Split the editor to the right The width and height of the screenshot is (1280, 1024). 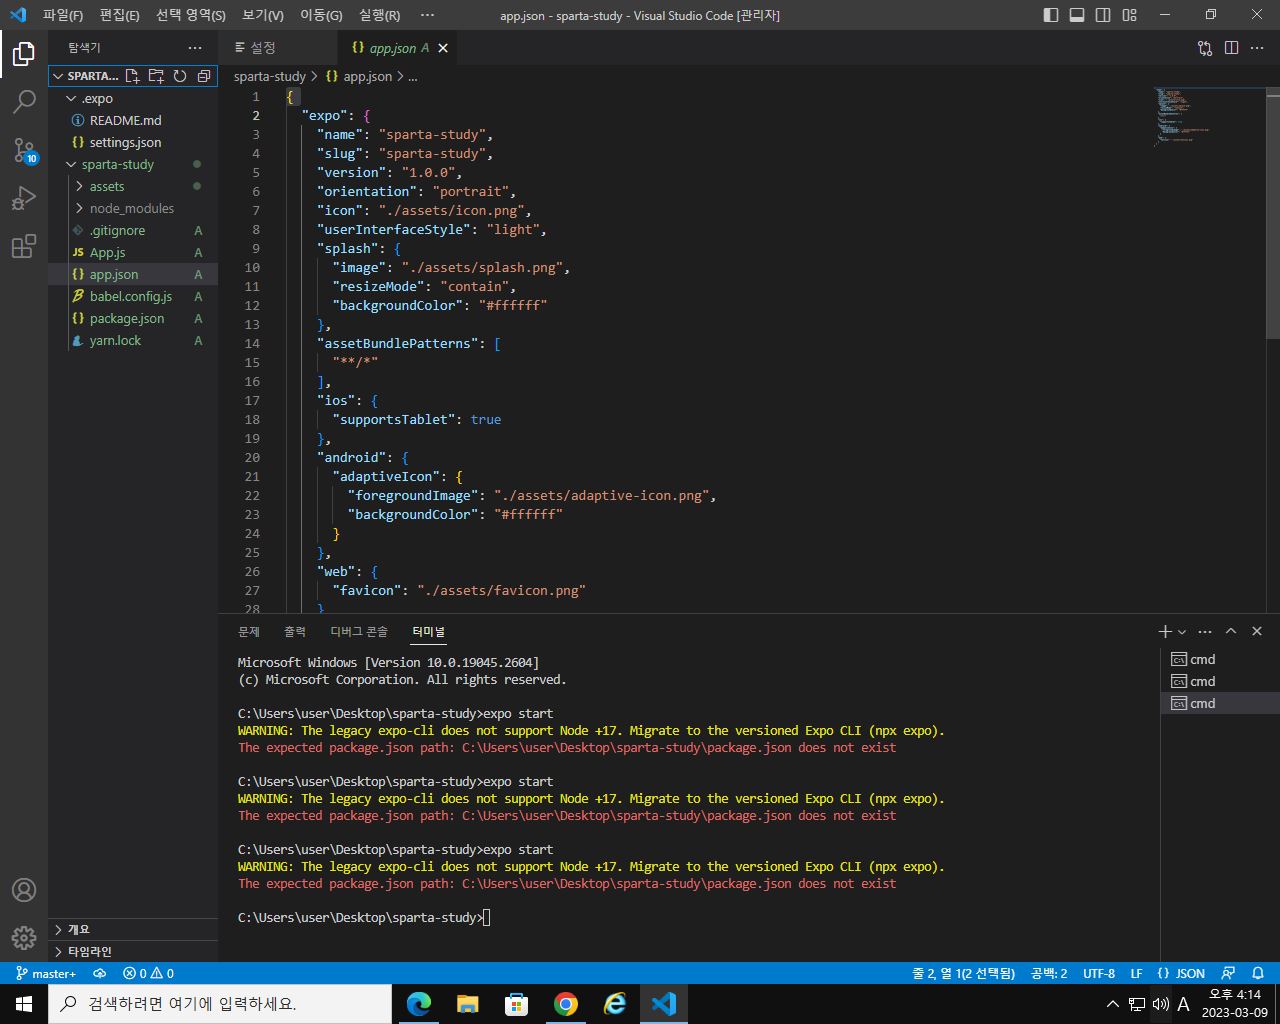click(1231, 48)
